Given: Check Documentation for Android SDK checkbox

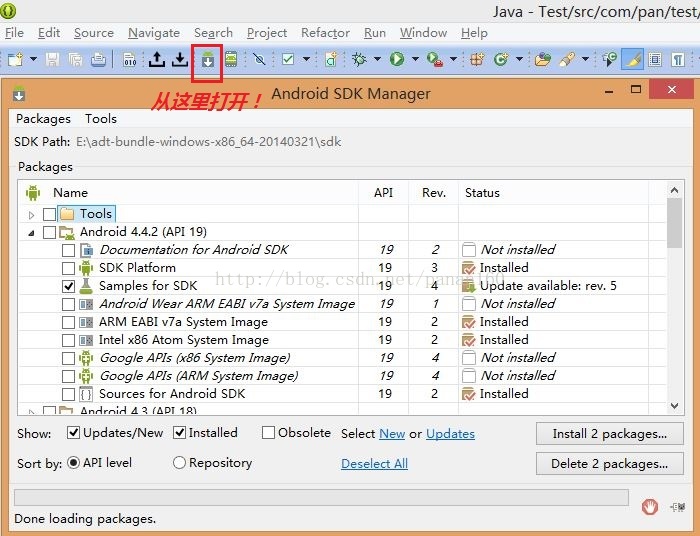Looking at the screenshot, I should tap(68, 250).
